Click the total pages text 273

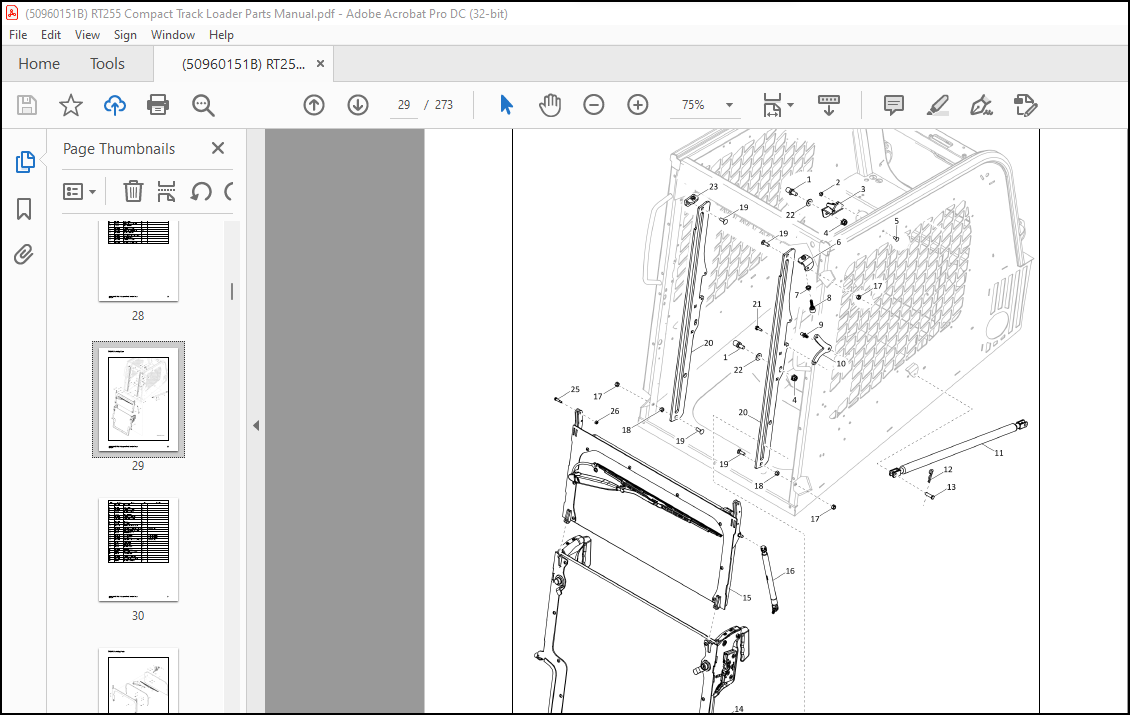444,105
